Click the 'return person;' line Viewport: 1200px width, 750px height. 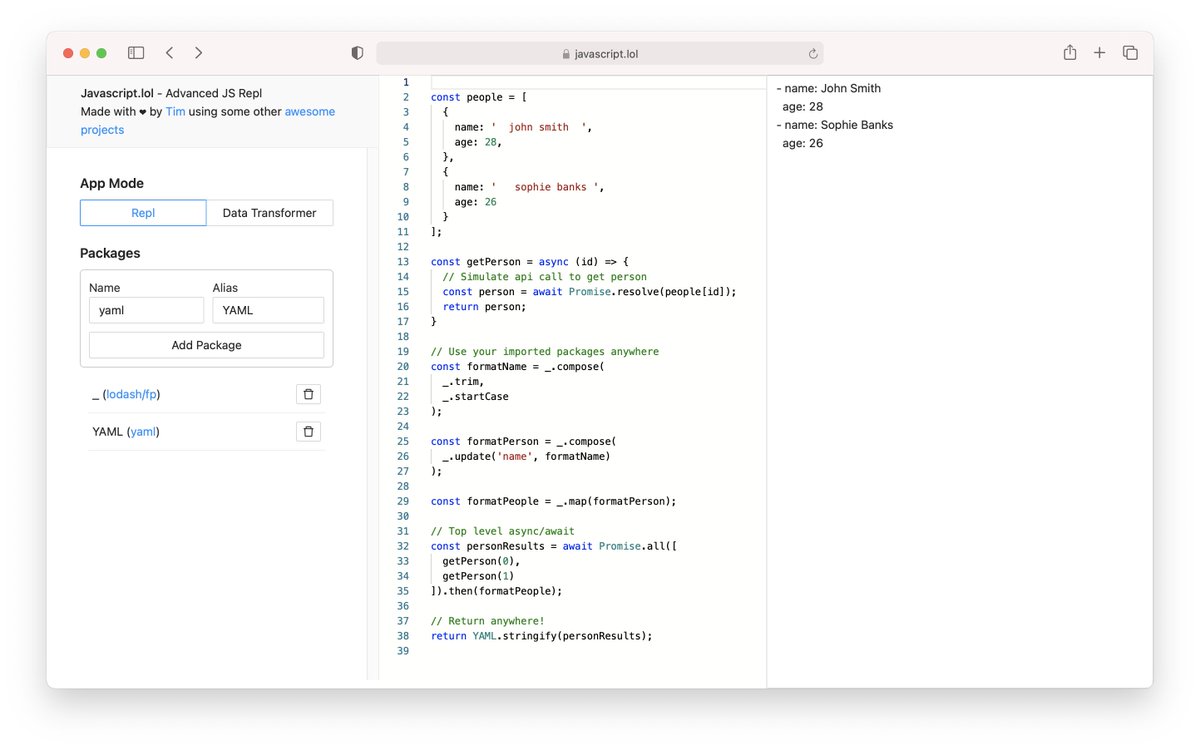484,307
